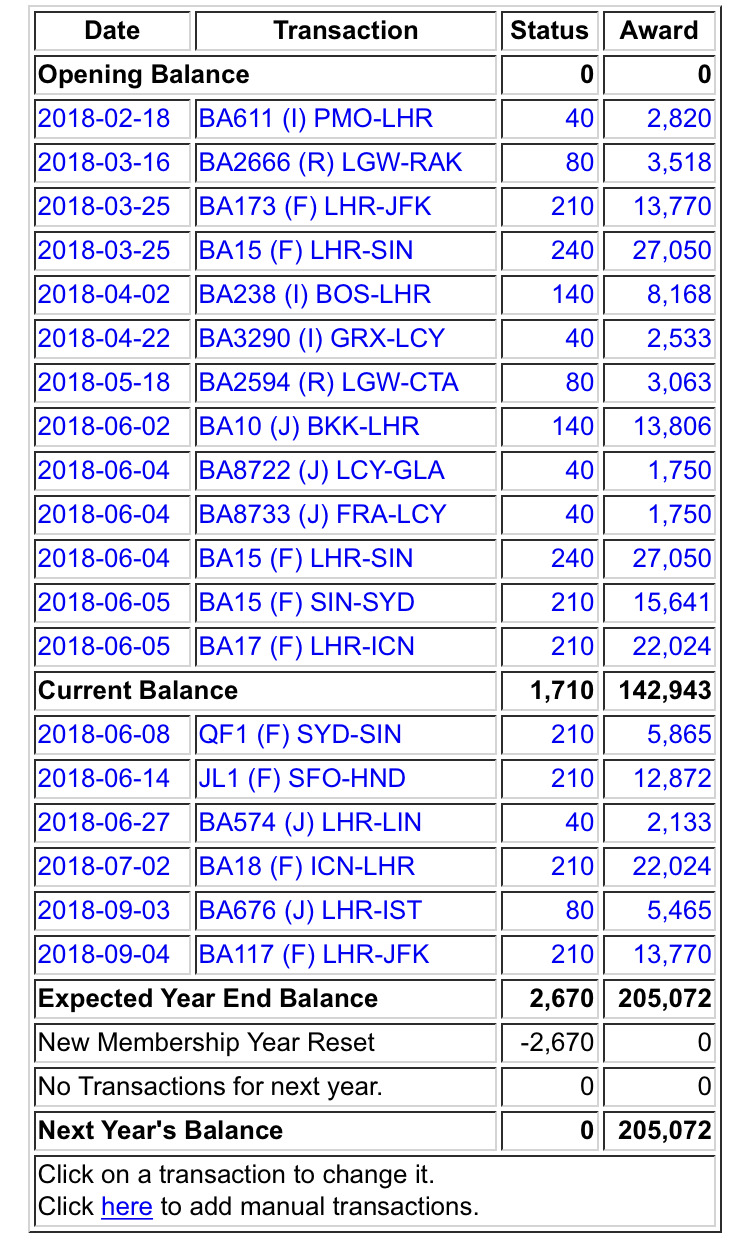Click the BA15 (F) SIN-SYD flight link
Image resolution: width=750 pixels, height=1247 pixels.
pyautogui.click(x=306, y=603)
